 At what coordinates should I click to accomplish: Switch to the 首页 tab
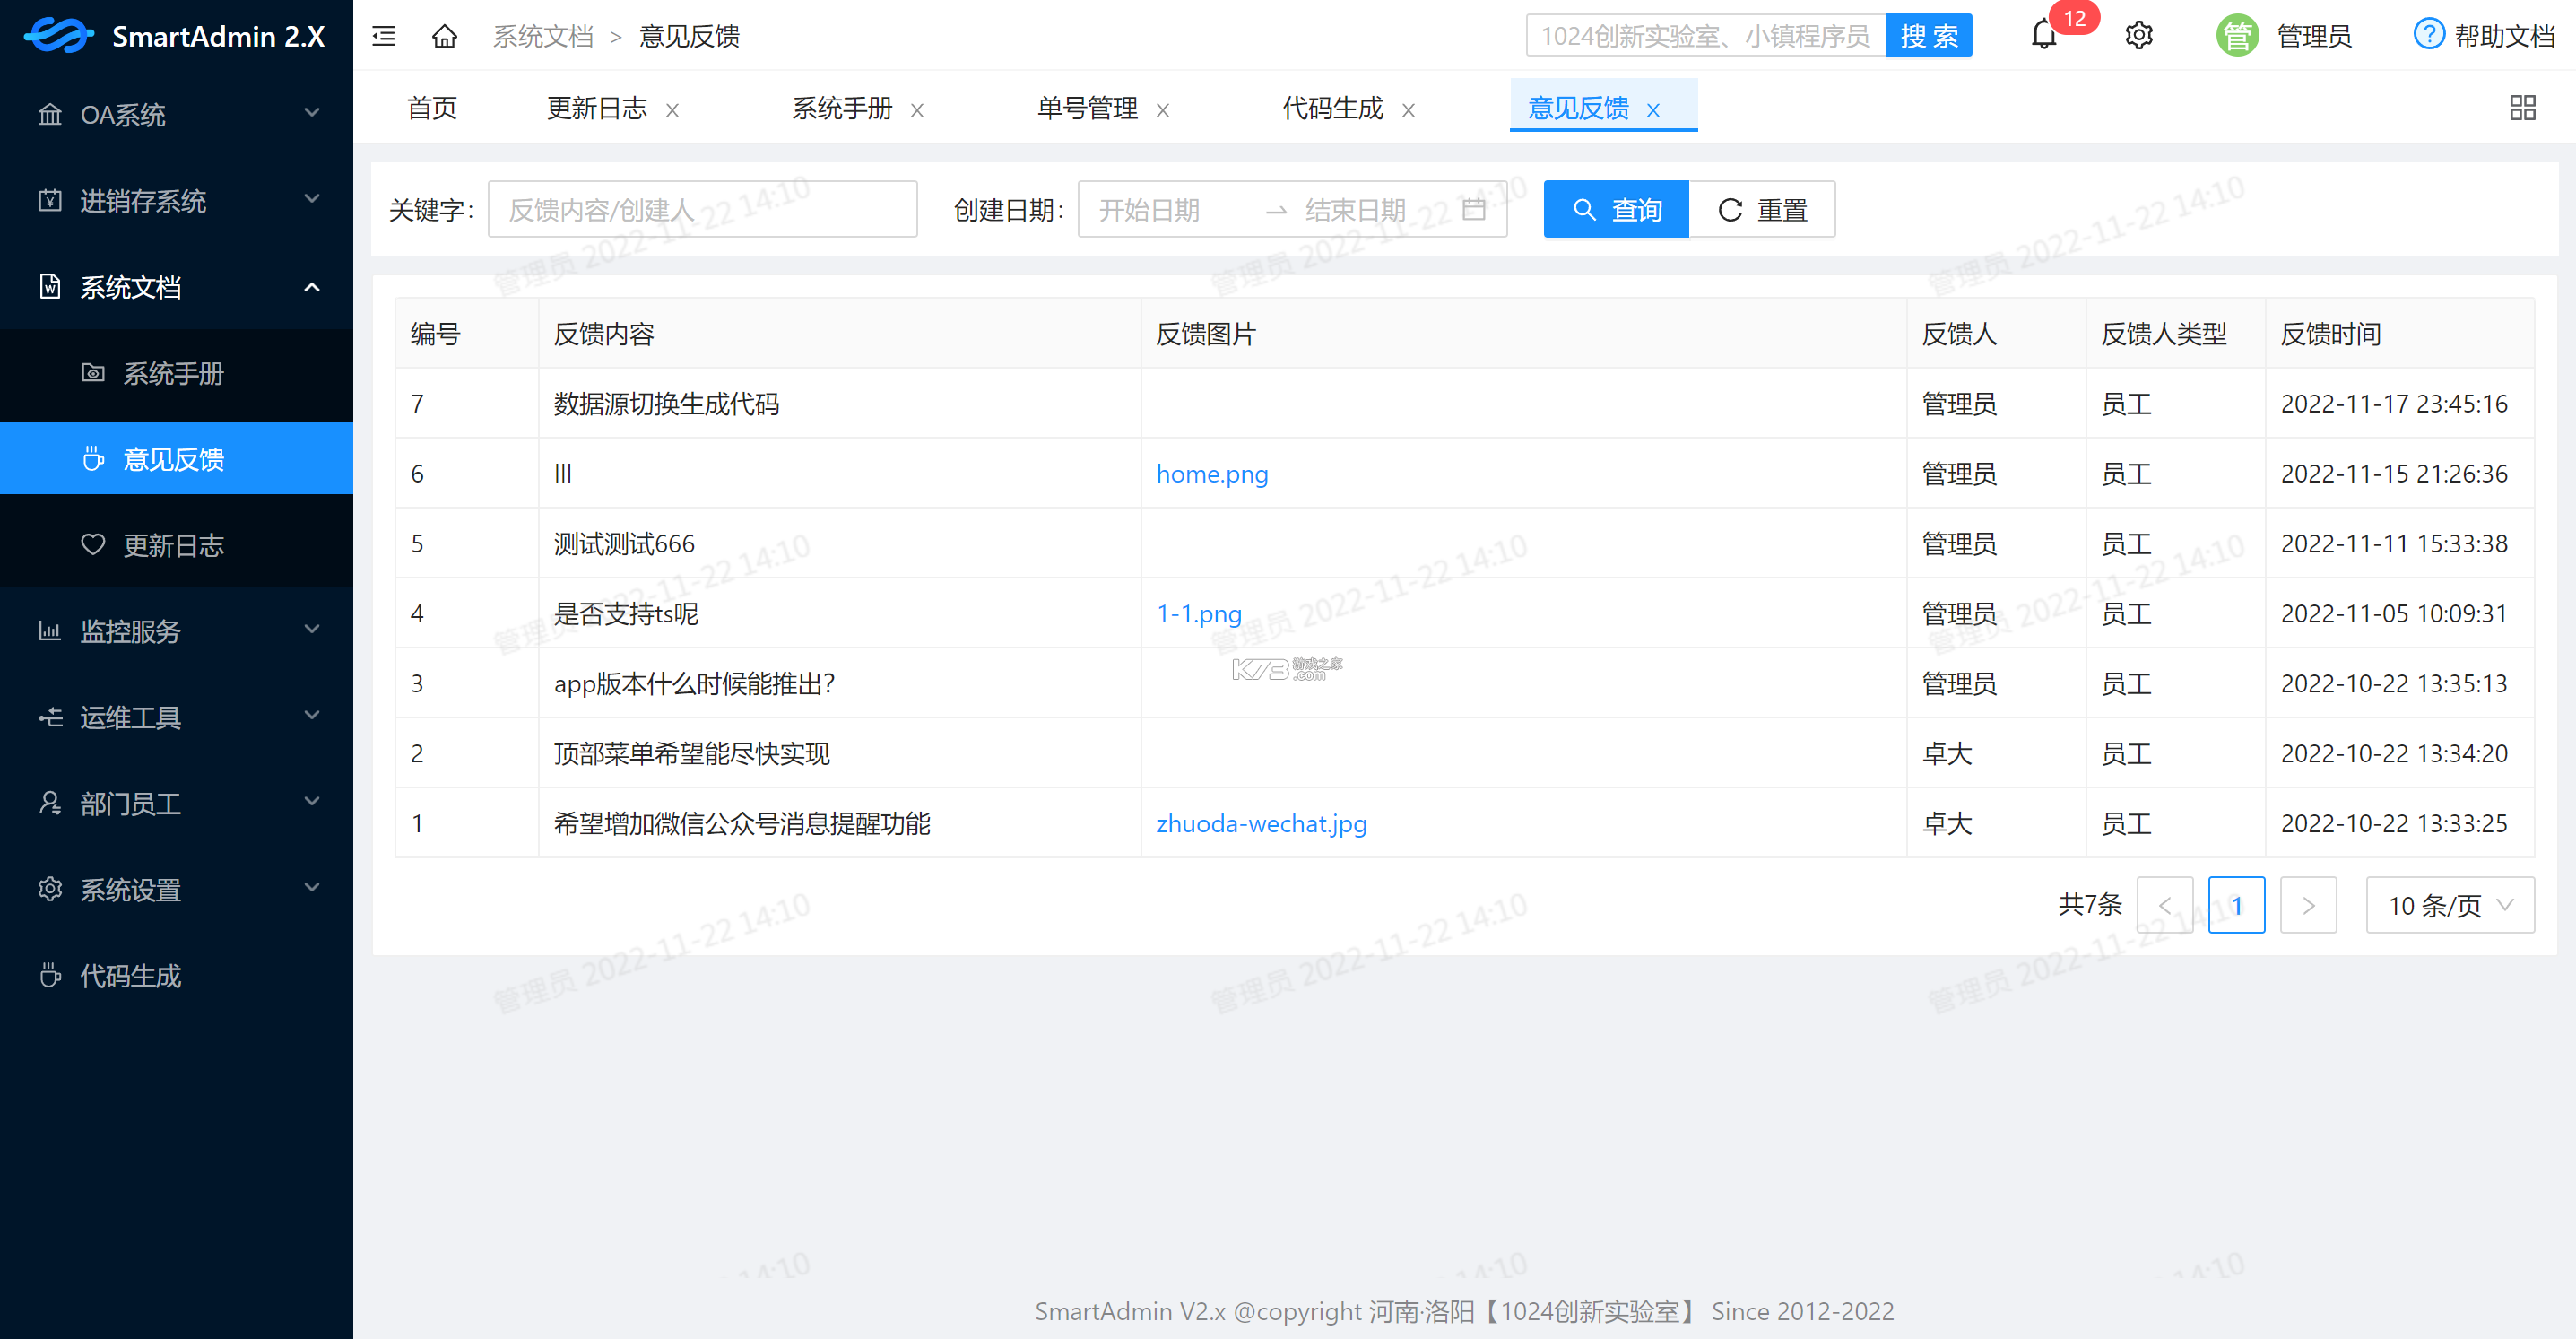tap(432, 108)
